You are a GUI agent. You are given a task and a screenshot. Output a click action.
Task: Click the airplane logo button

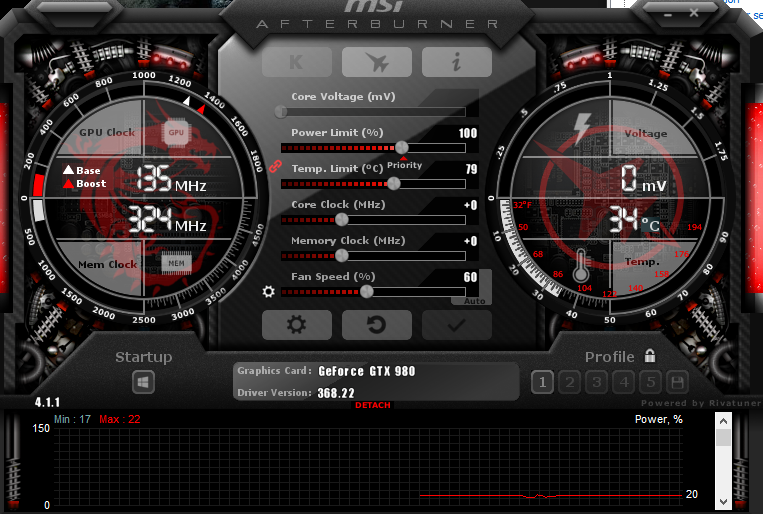coord(377,62)
